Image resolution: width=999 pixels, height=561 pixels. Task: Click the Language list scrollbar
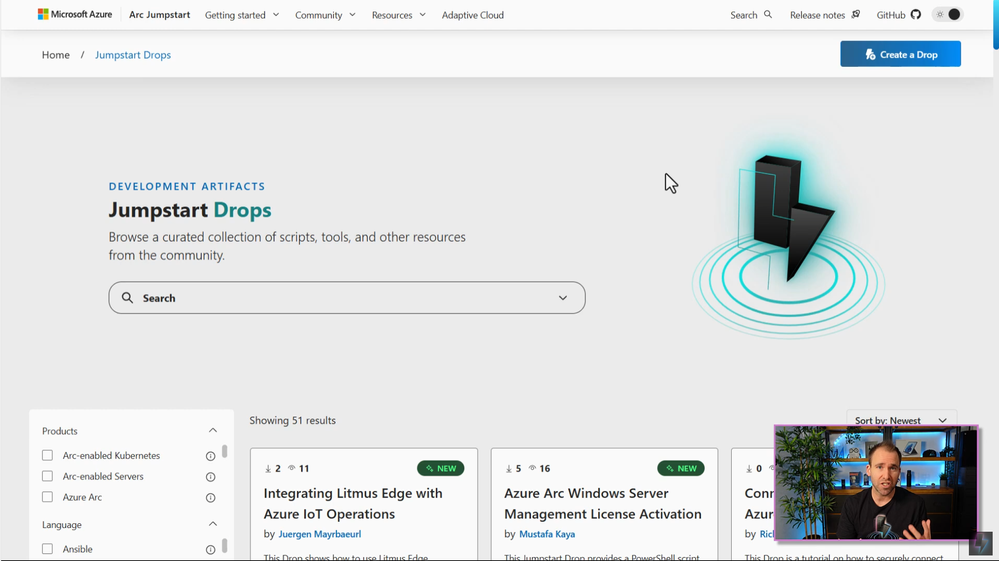(x=224, y=546)
